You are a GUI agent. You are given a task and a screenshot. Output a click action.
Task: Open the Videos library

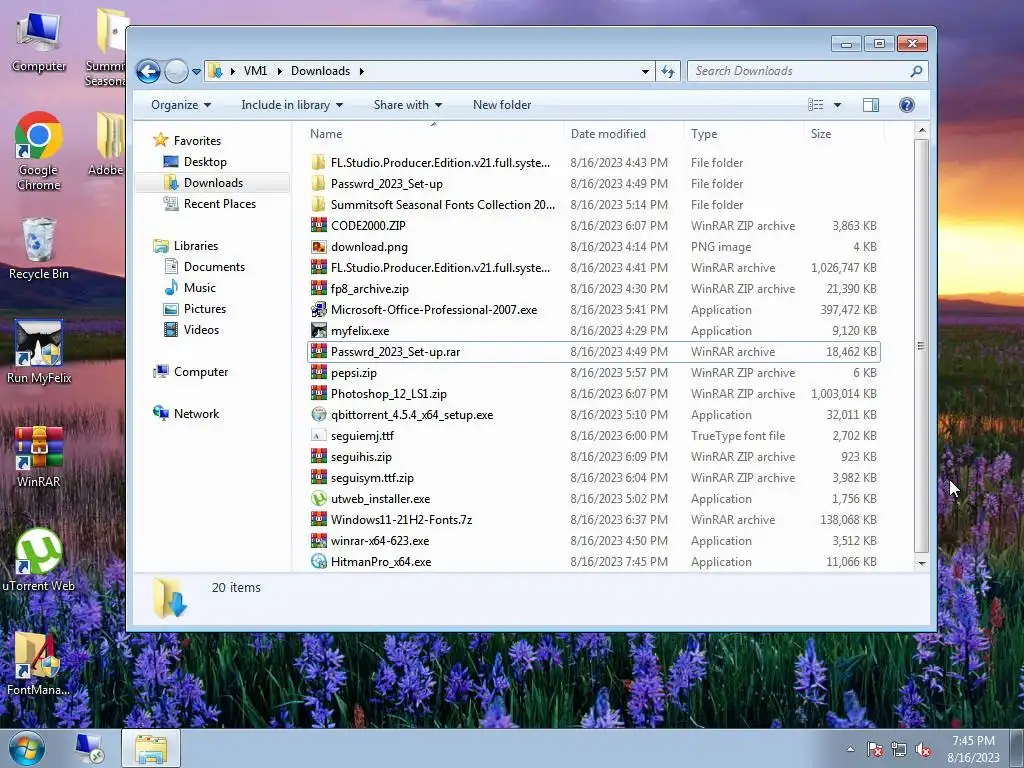[200, 330]
